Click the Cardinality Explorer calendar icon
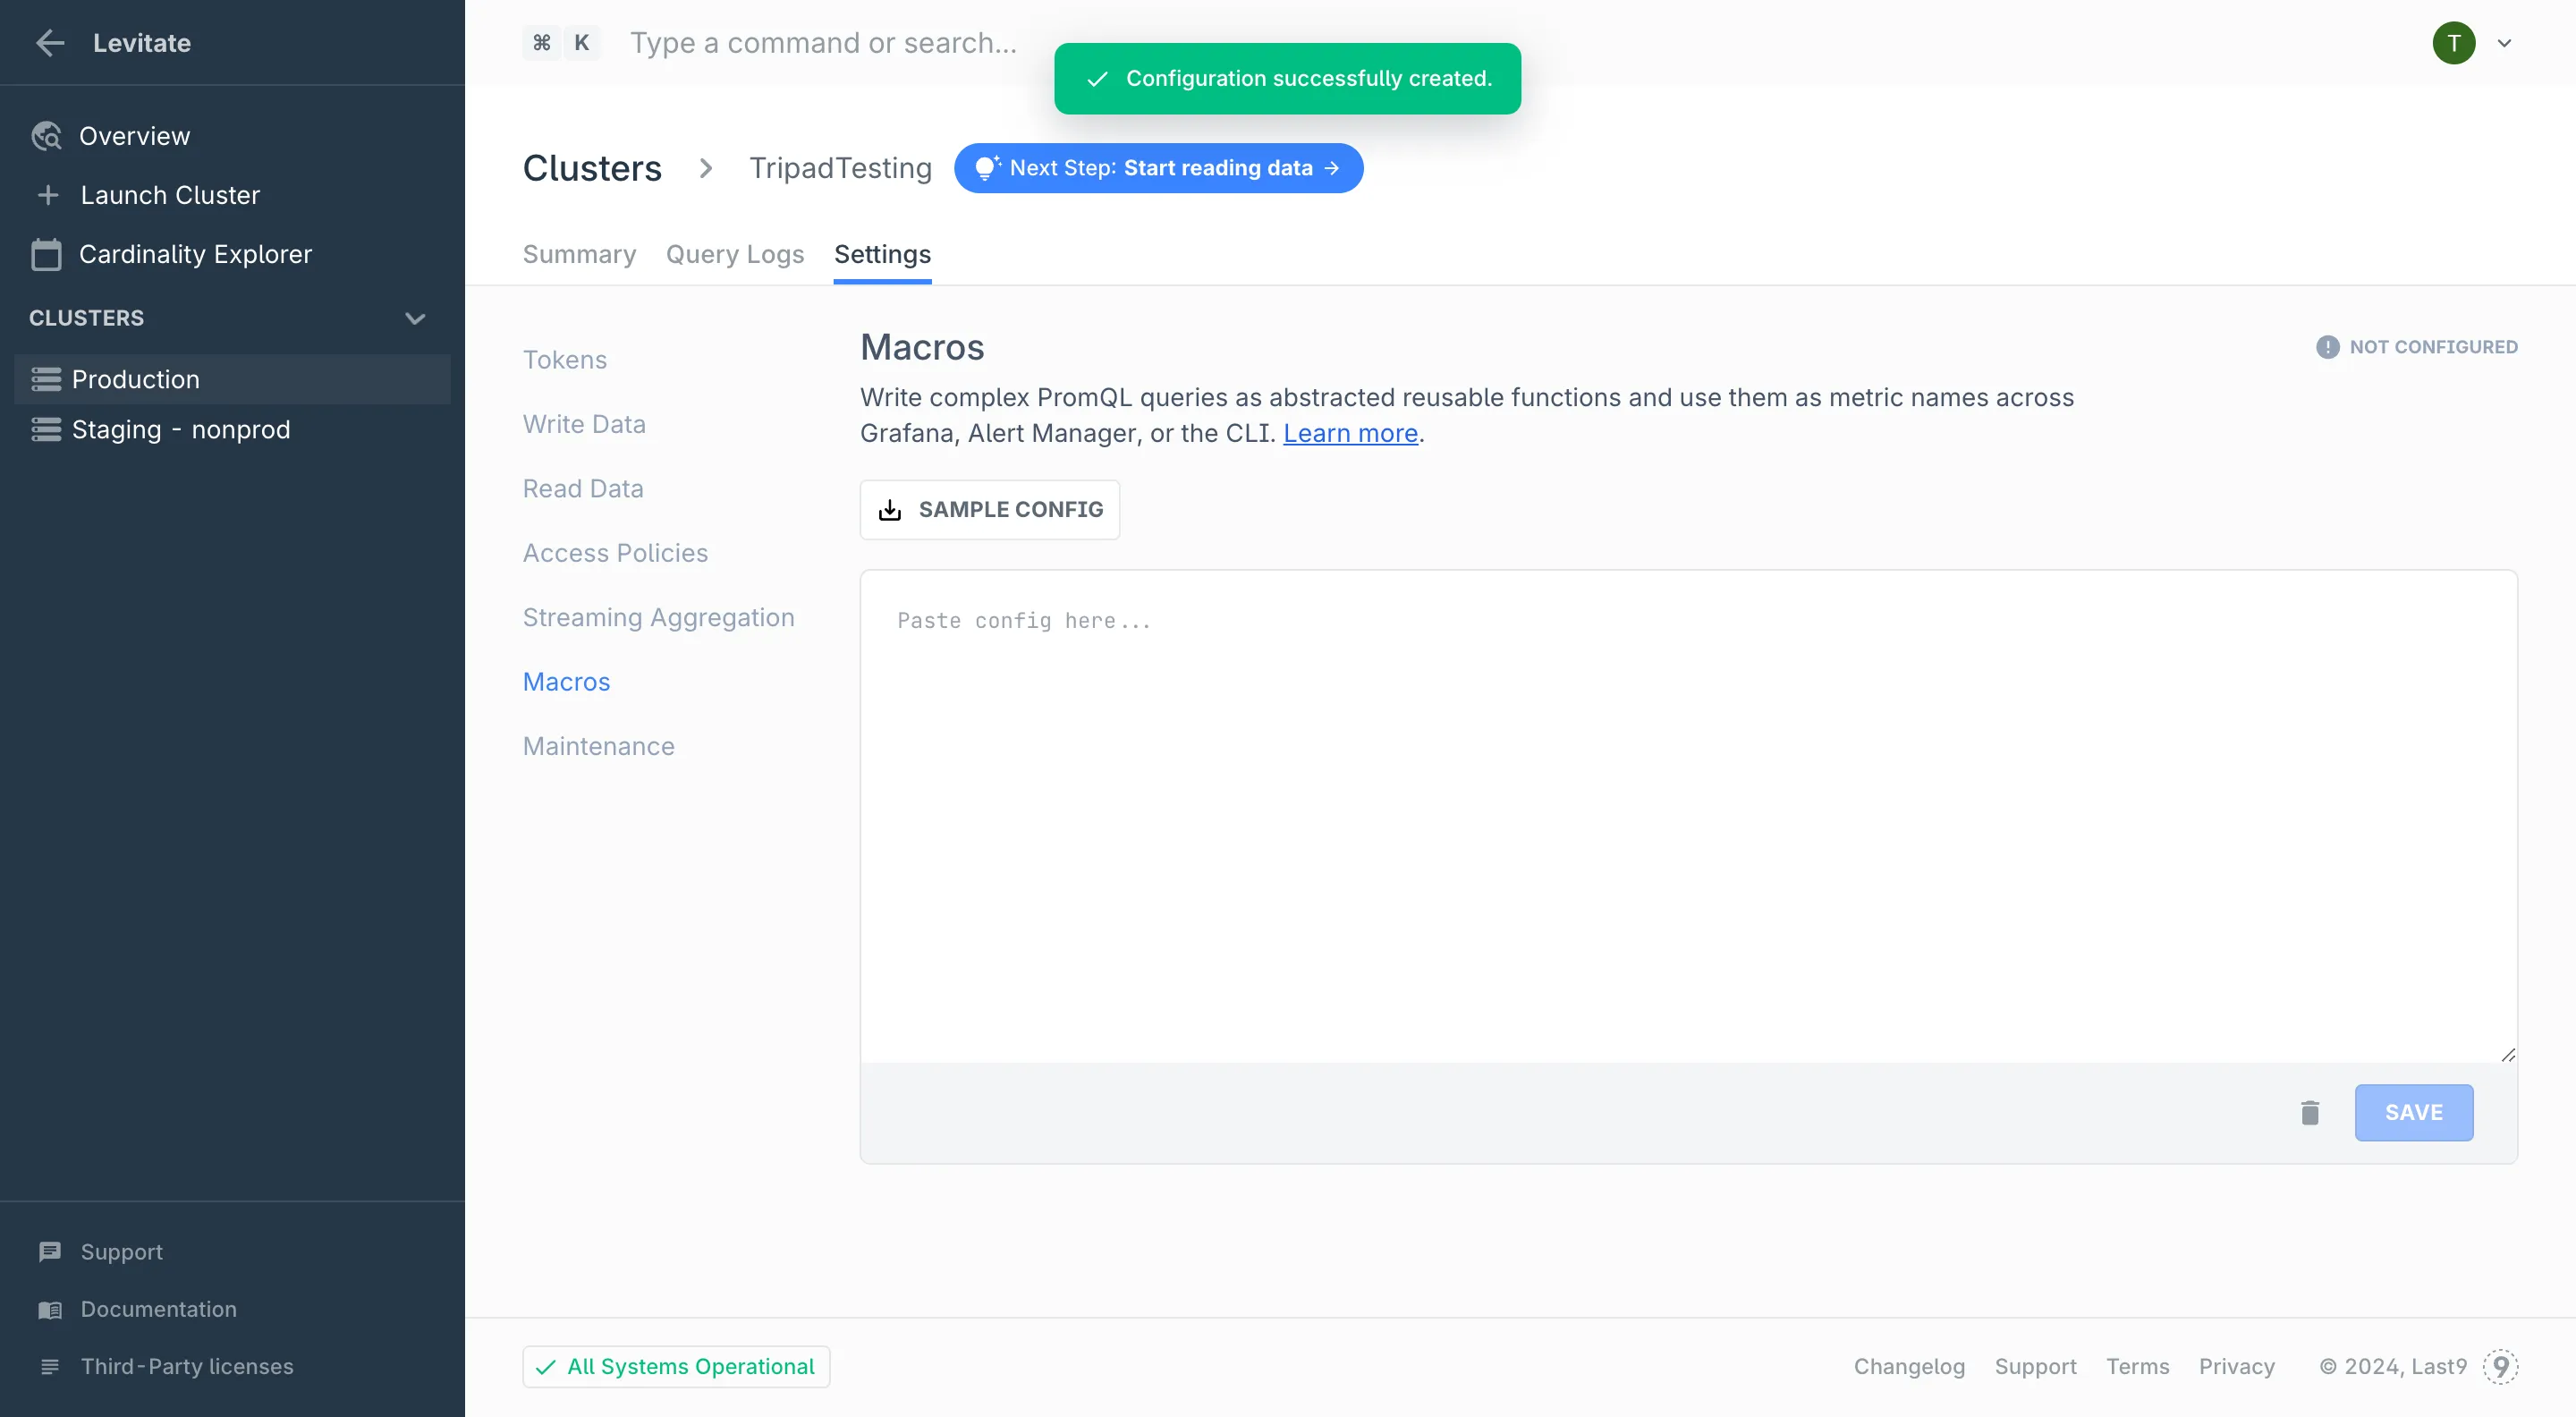The height and width of the screenshot is (1417, 2576). [46, 254]
